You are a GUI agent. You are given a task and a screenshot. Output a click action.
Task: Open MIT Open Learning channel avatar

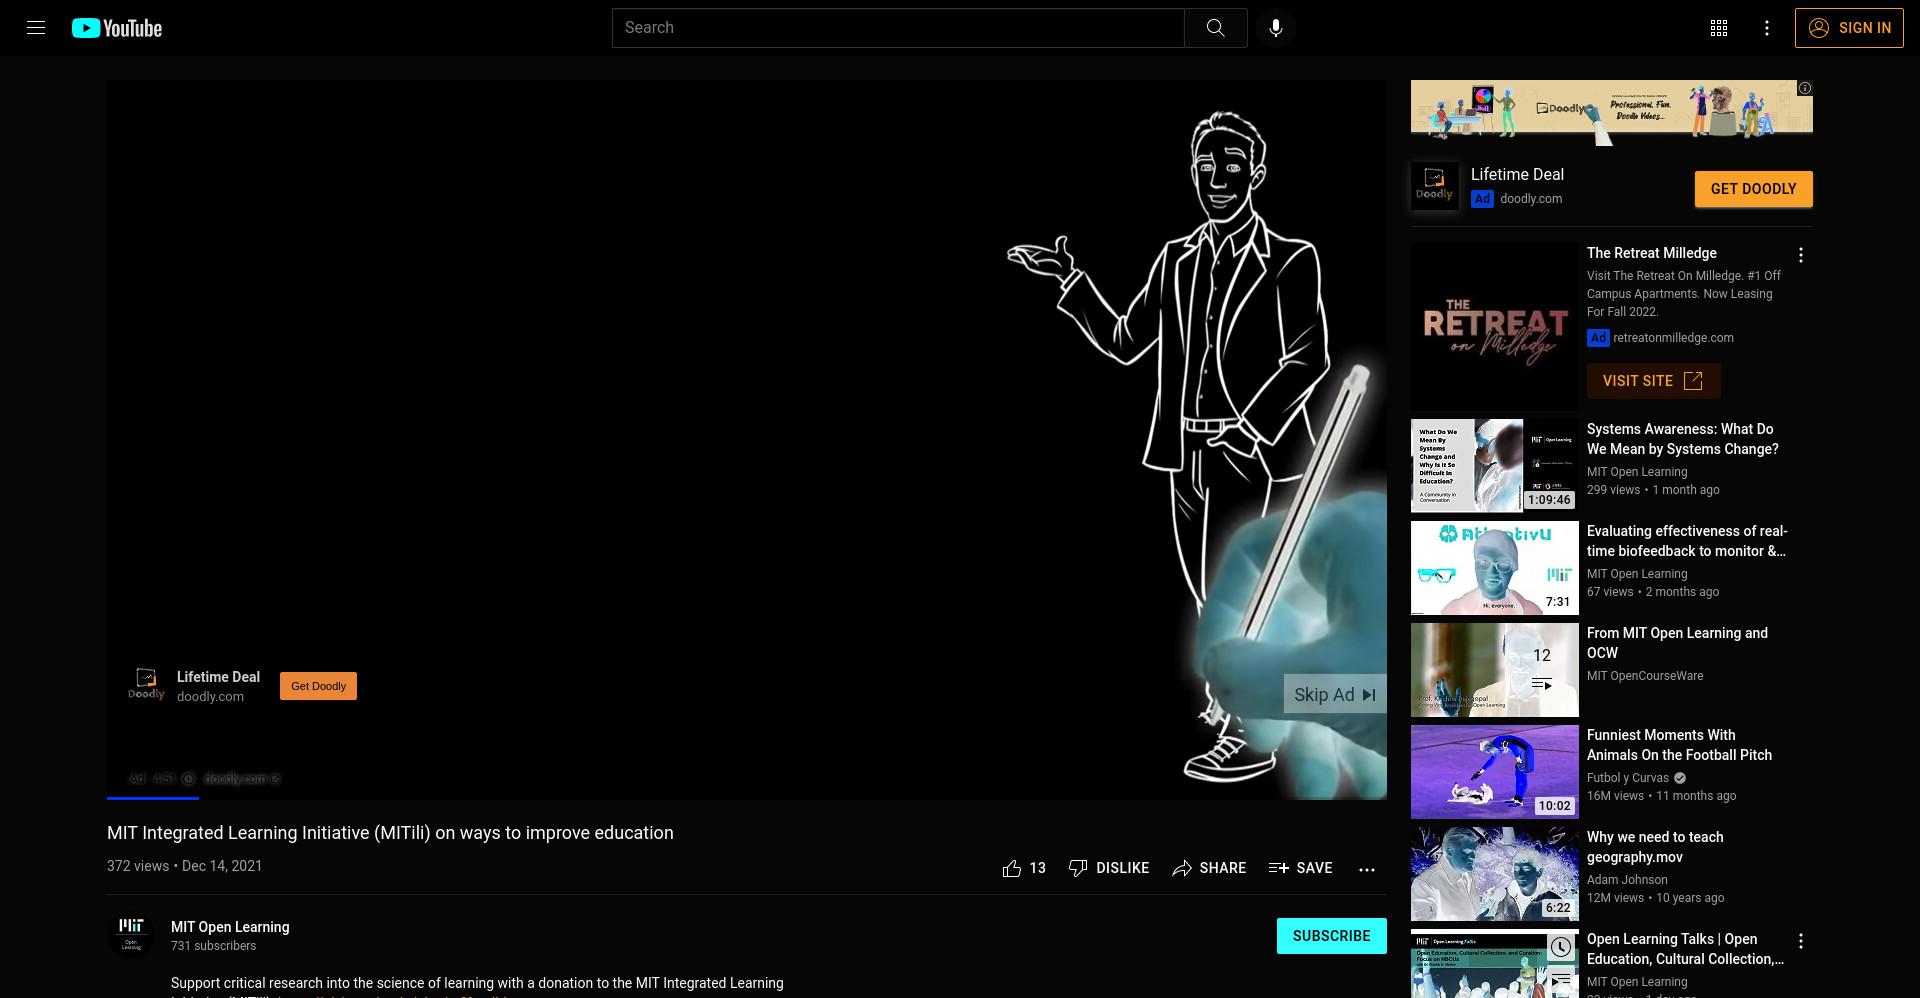coord(131,935)
